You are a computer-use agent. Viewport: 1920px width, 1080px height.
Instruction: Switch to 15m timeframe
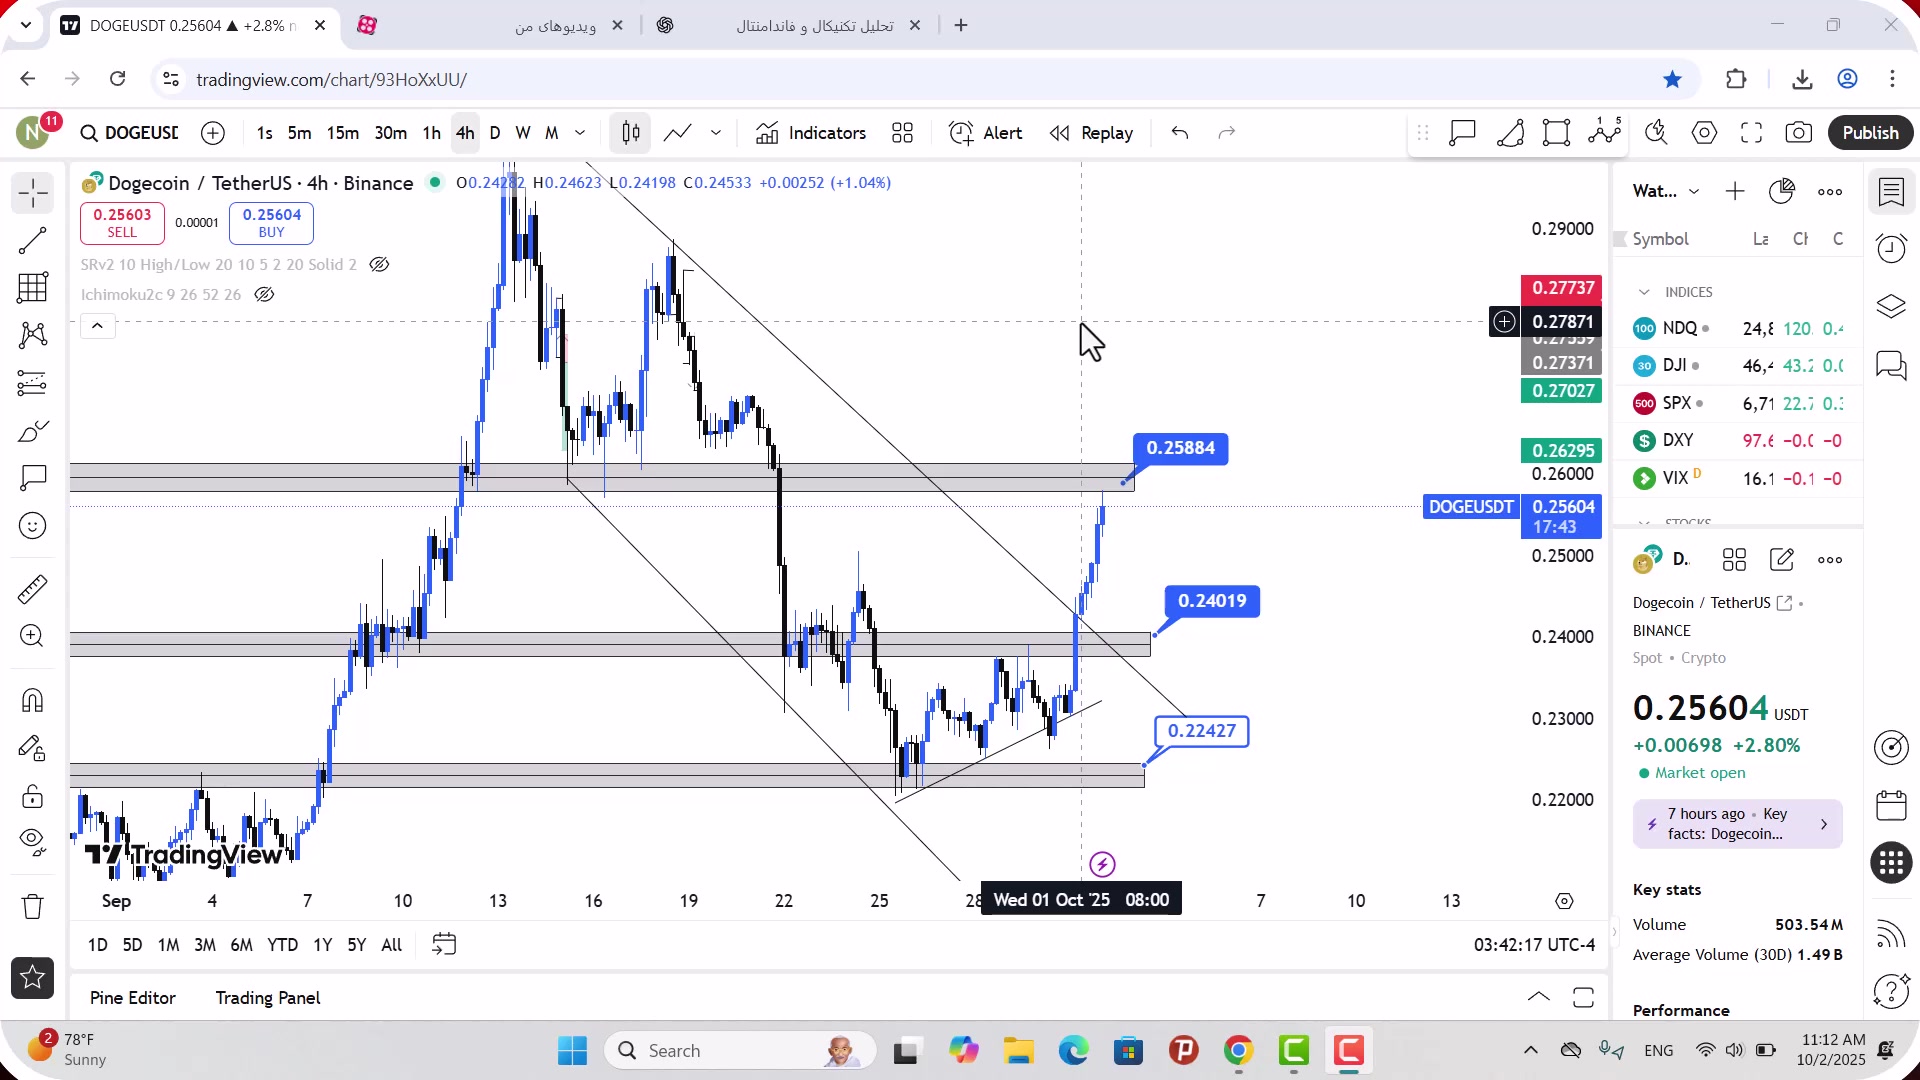pyautogui.click(x=343, y=133)
